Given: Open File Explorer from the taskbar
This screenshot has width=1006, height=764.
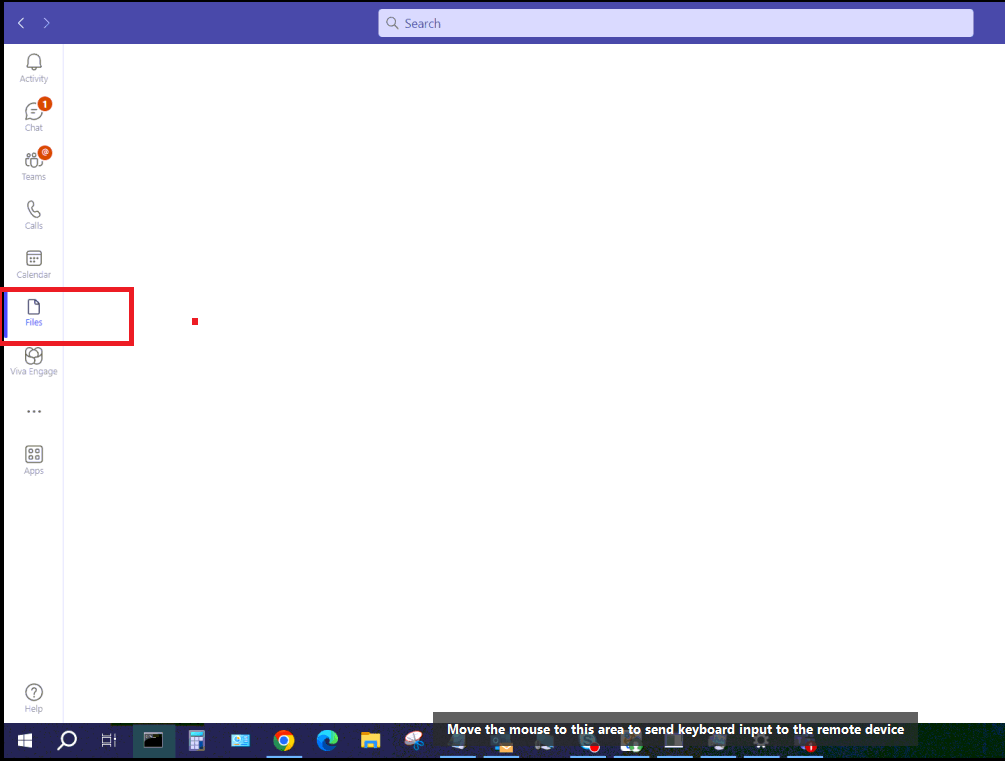Looking at the screenshot, I should [370, 741].
